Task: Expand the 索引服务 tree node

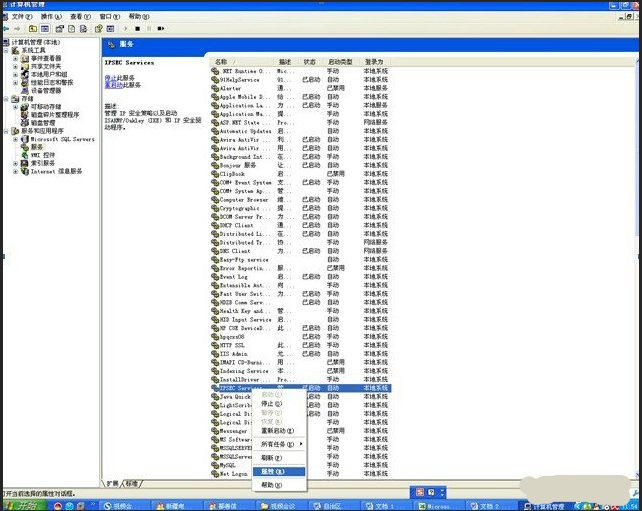Action: pyautogui.click(x=16, y=163)
